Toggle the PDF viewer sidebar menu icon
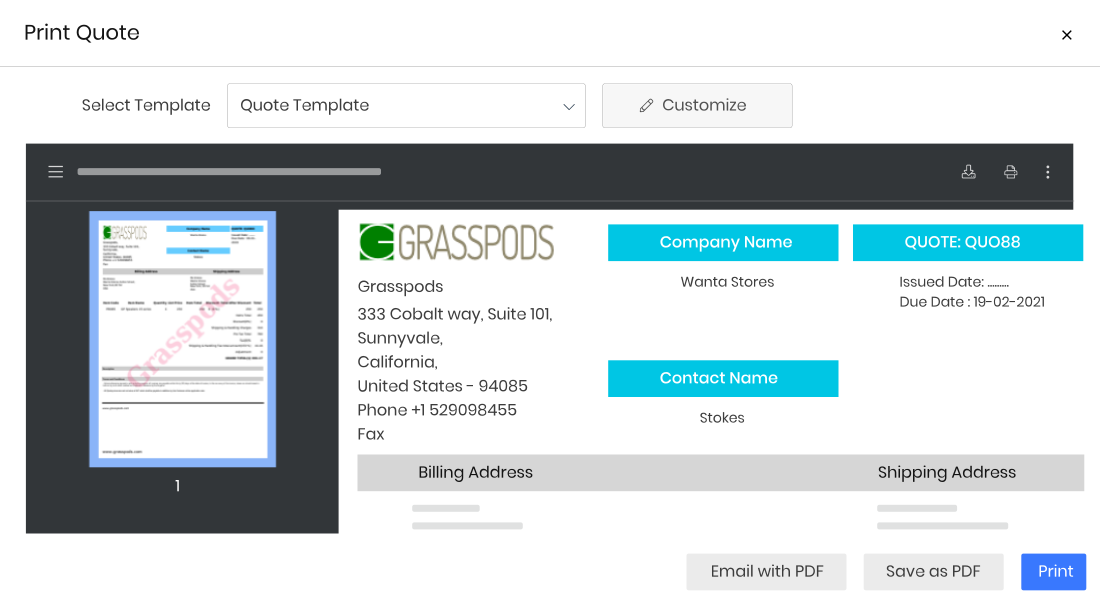Viewport: 1100px width, 600px height. (55, 172)
